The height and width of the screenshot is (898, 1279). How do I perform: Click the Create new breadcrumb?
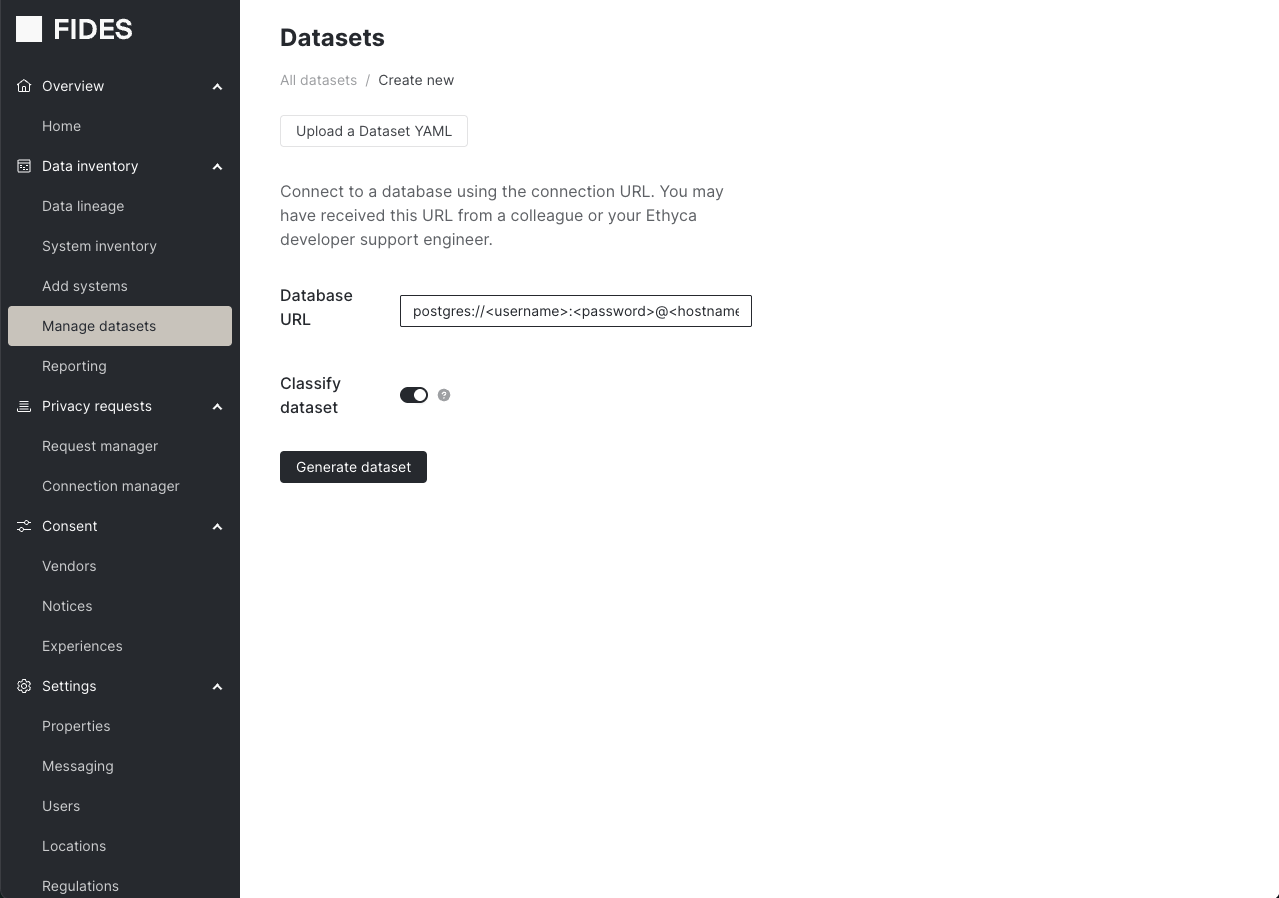416,80
